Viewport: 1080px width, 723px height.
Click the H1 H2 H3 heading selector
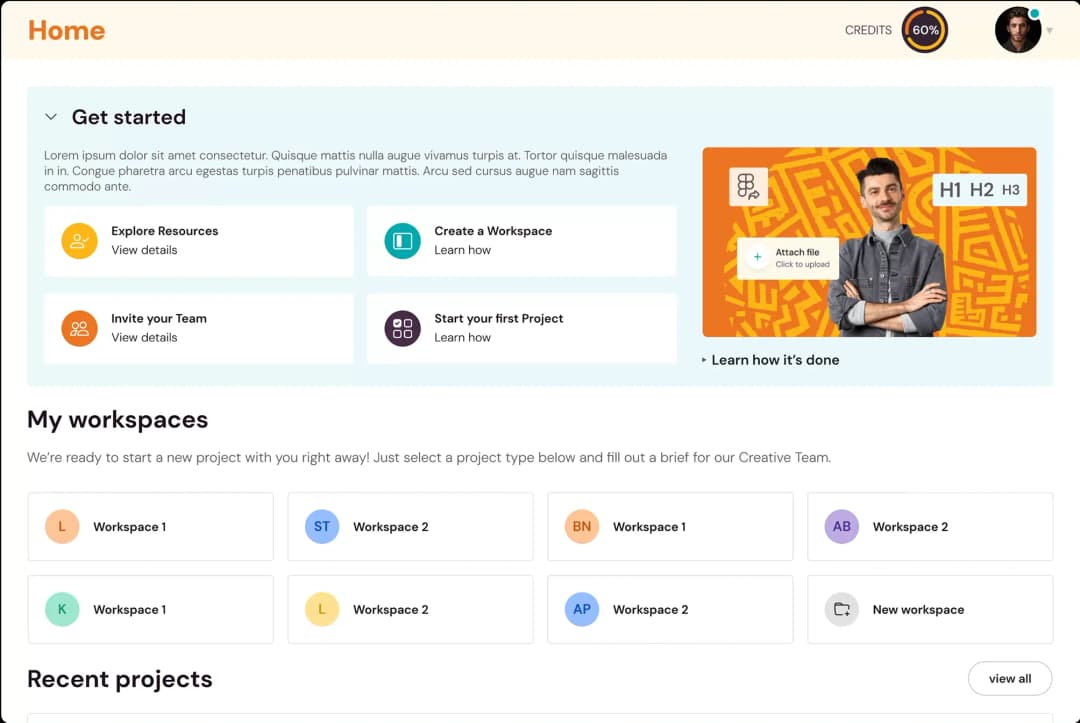point(979,190)
